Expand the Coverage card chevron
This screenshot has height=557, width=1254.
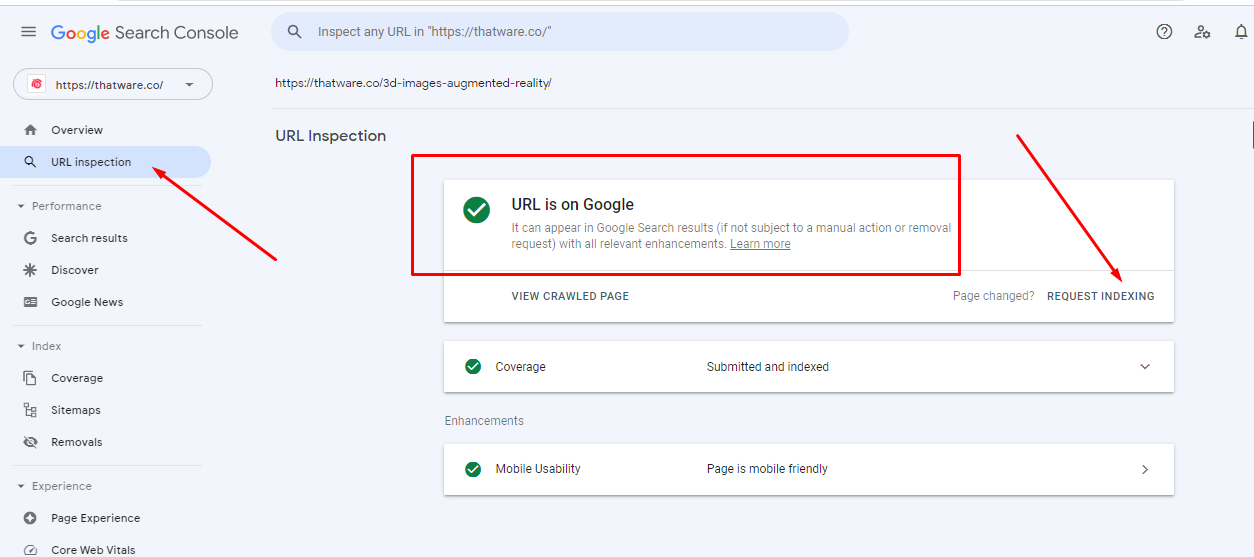tap(1145, 367)
